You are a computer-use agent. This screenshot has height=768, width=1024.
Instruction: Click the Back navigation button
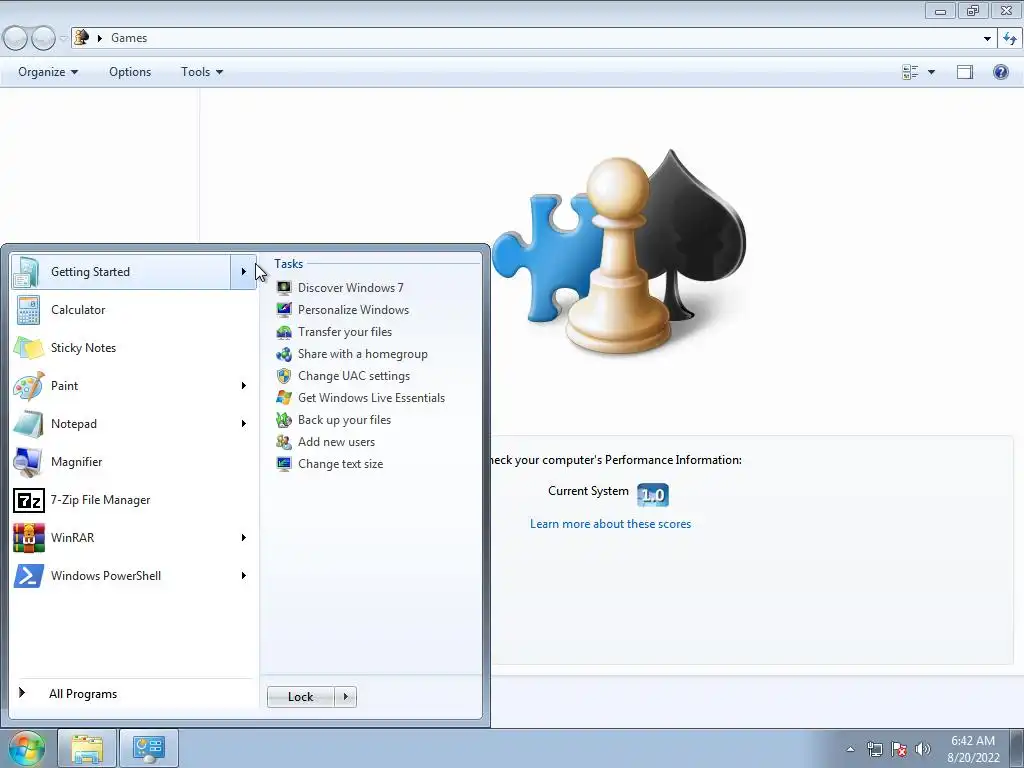(x=15, y=39)
